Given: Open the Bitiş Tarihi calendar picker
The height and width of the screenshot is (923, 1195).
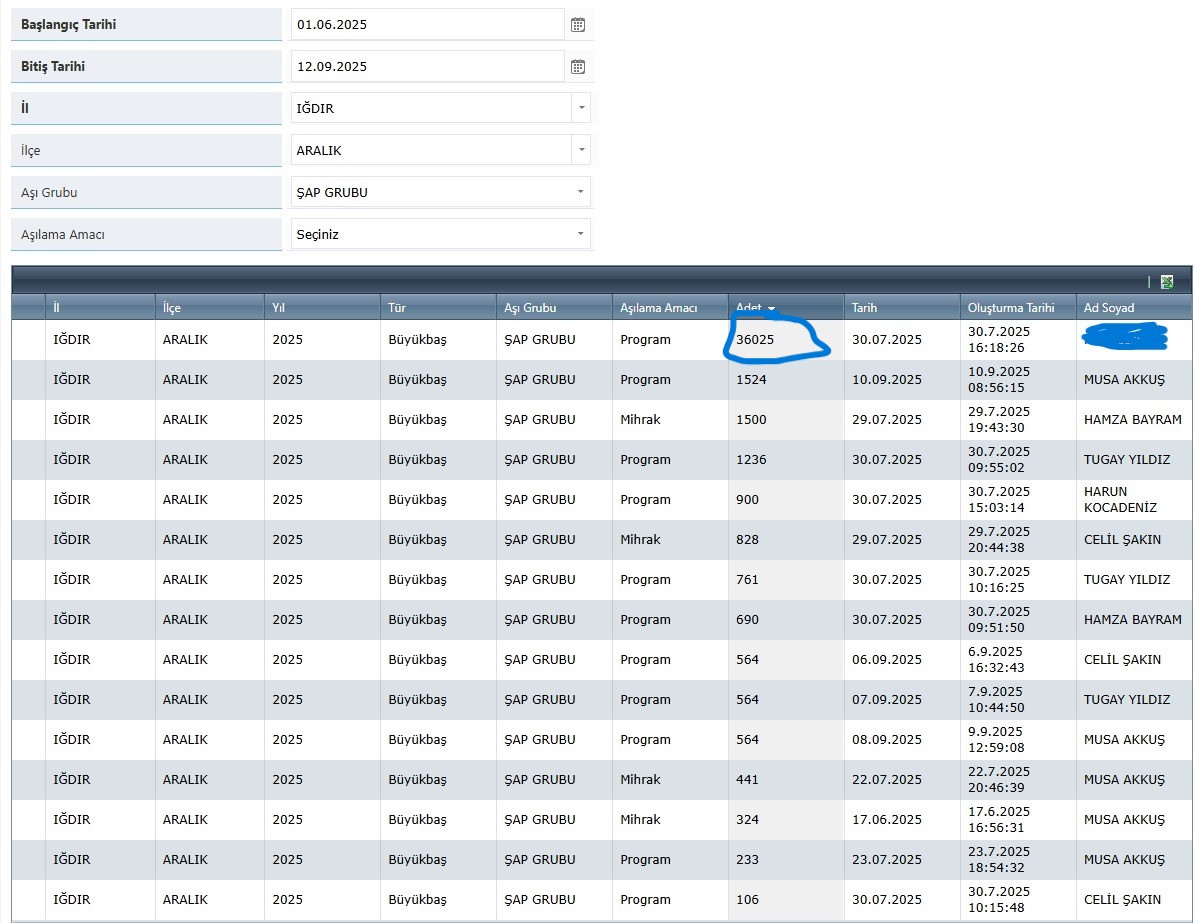Looking at the screenshot, I should tap(578, 67).
